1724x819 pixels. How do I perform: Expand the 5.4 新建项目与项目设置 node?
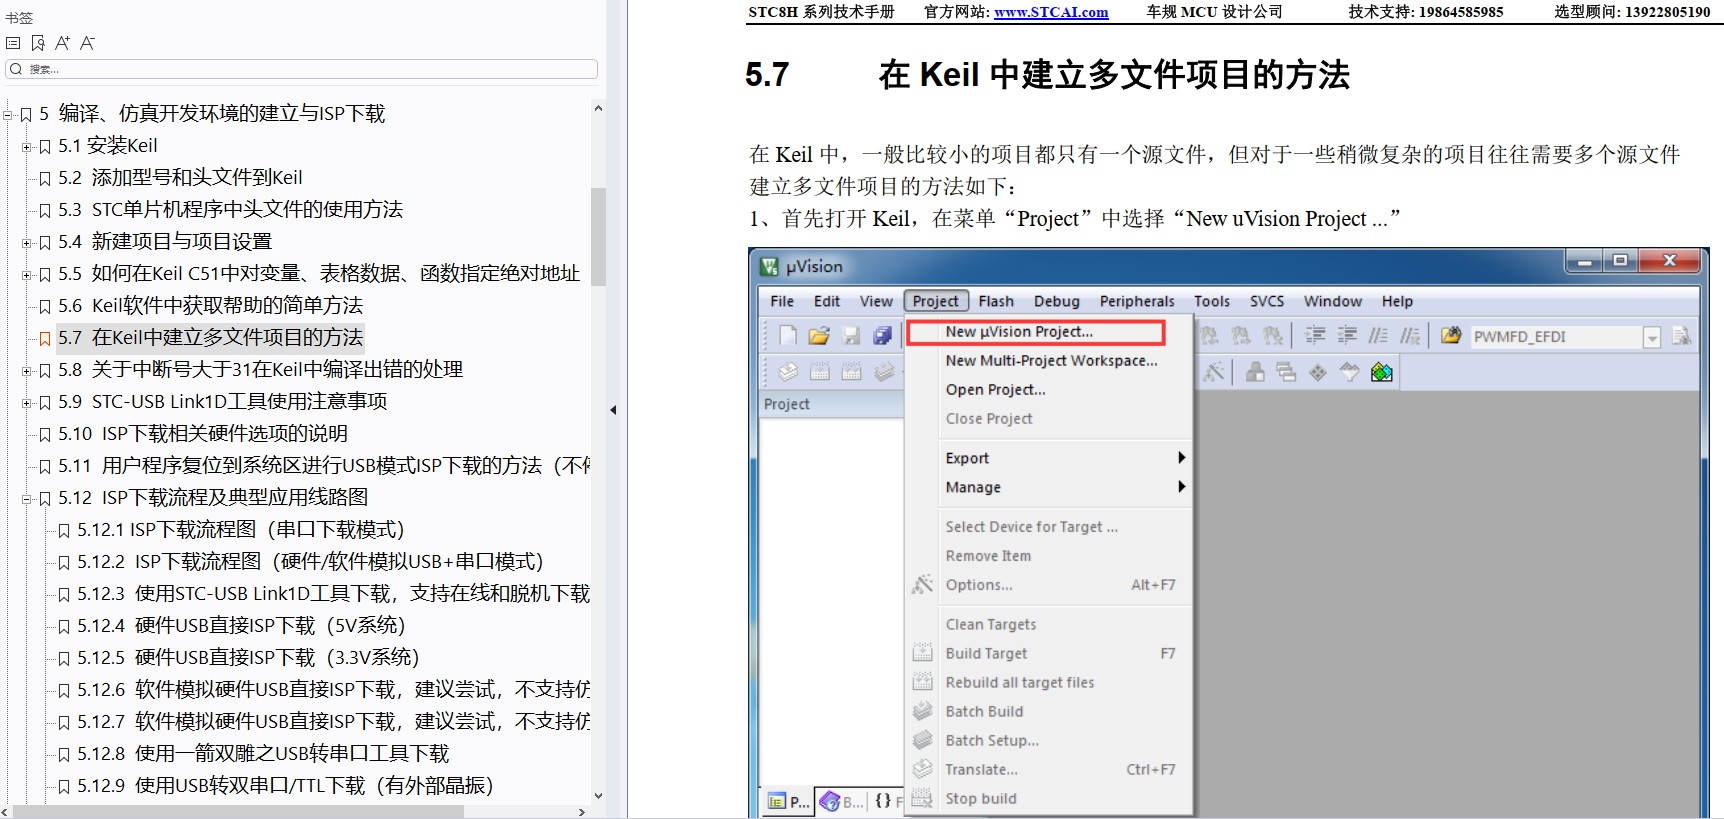pyautogui.click(x=27, y=243)
